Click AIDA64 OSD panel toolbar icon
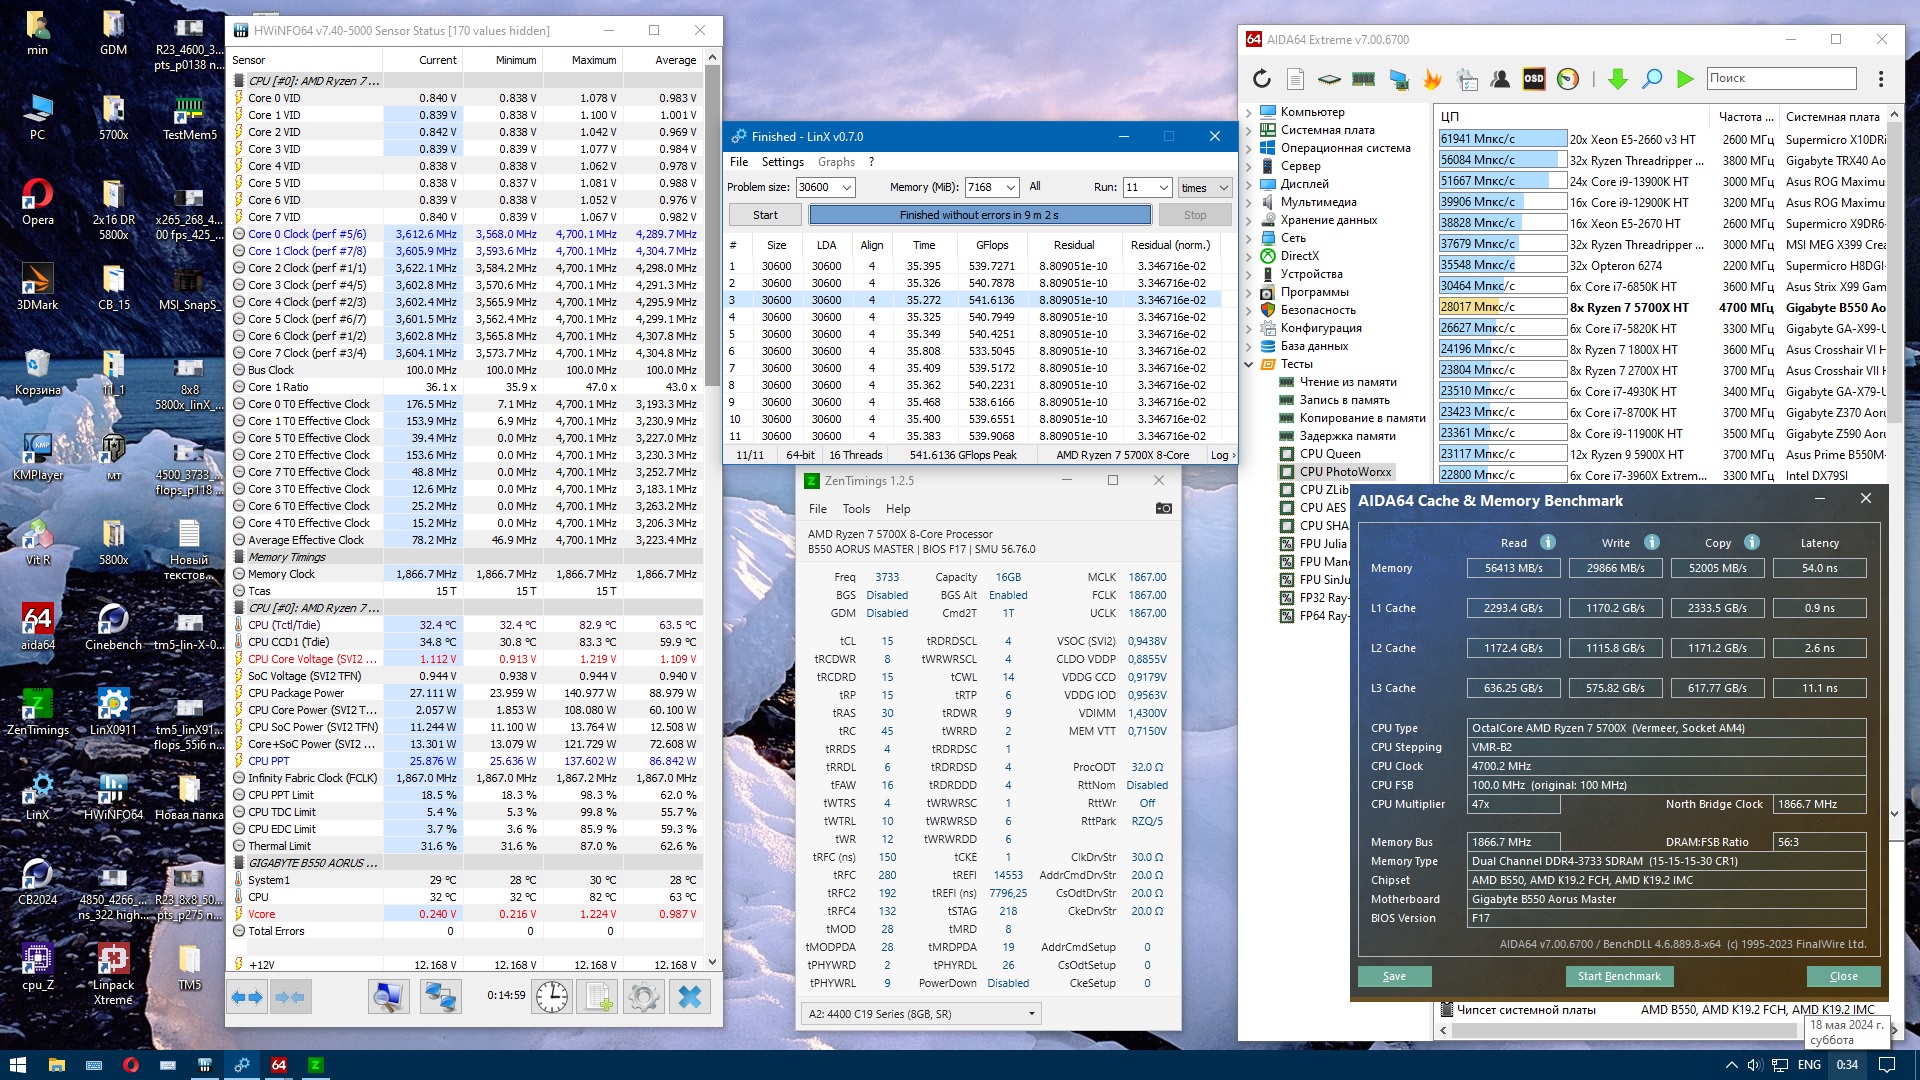1920x1080 pixels. [1533, 78]
